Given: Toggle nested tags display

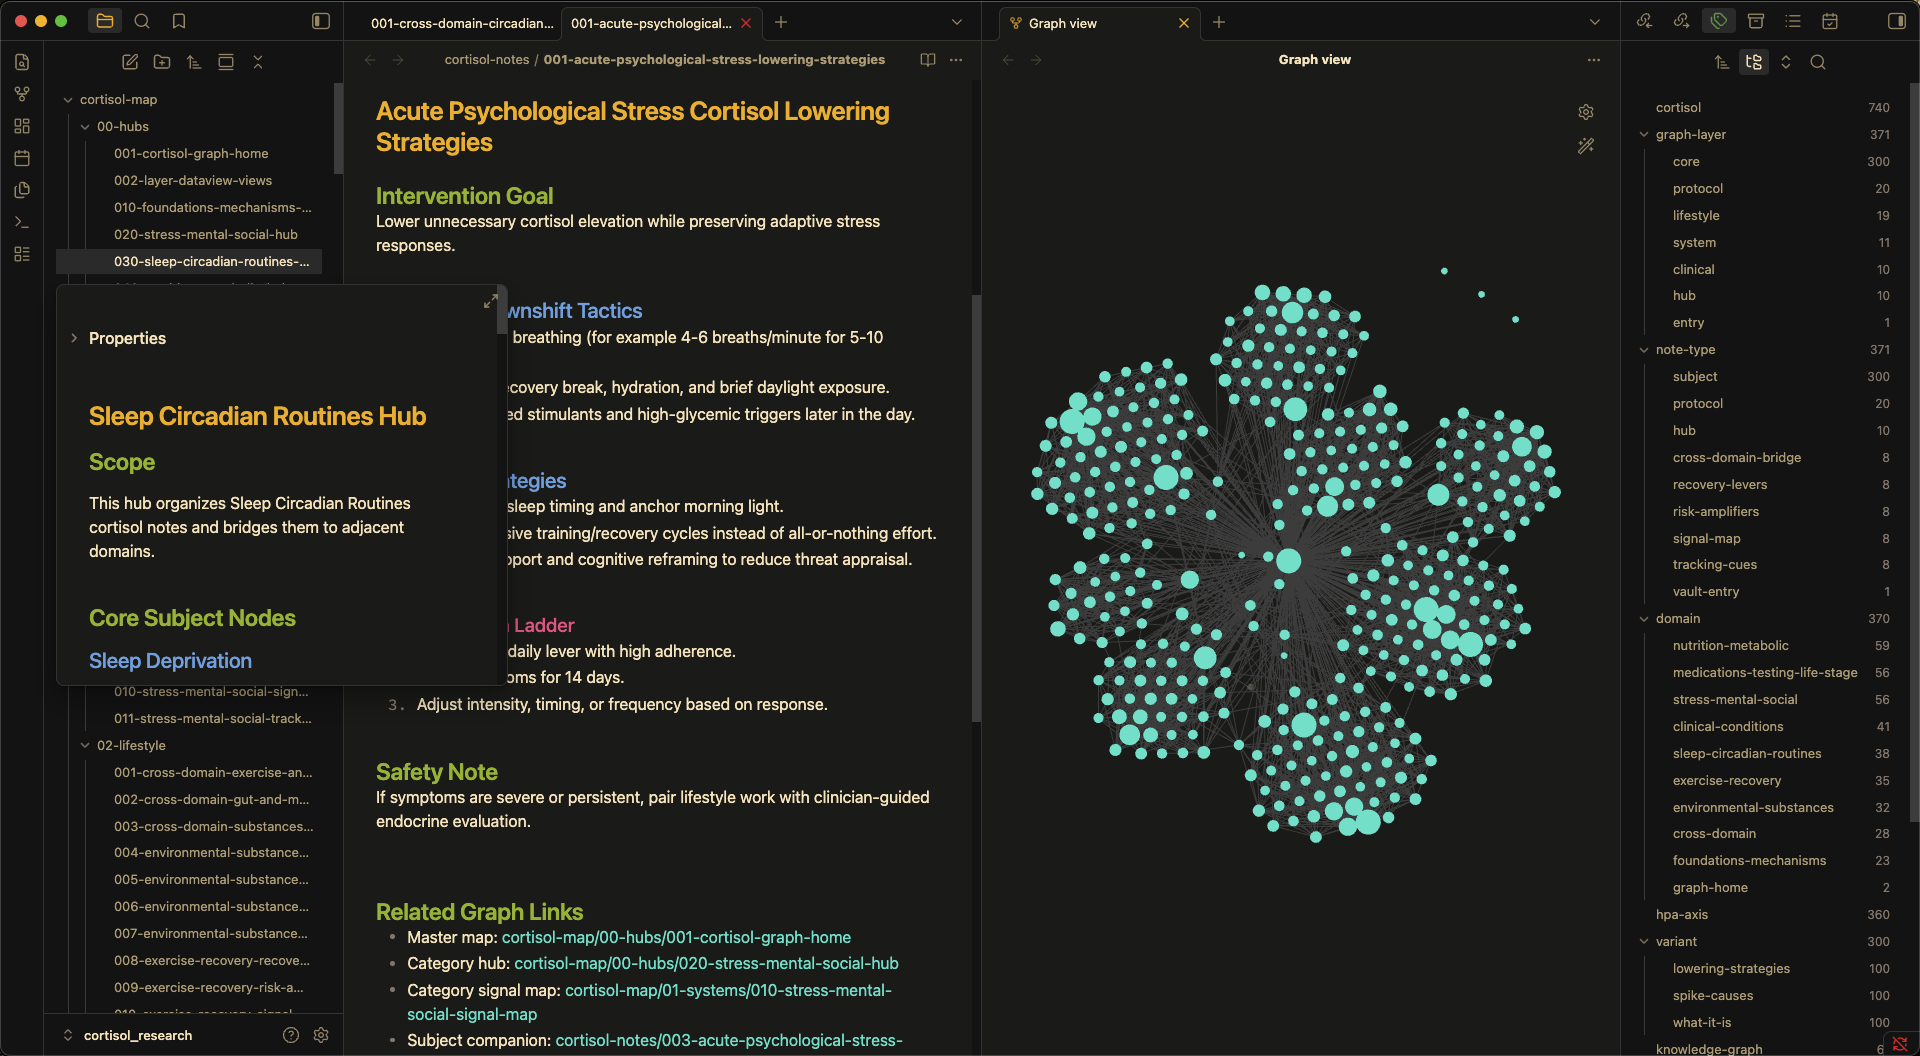Looking at the screenshot, I should pos(1754,62).
